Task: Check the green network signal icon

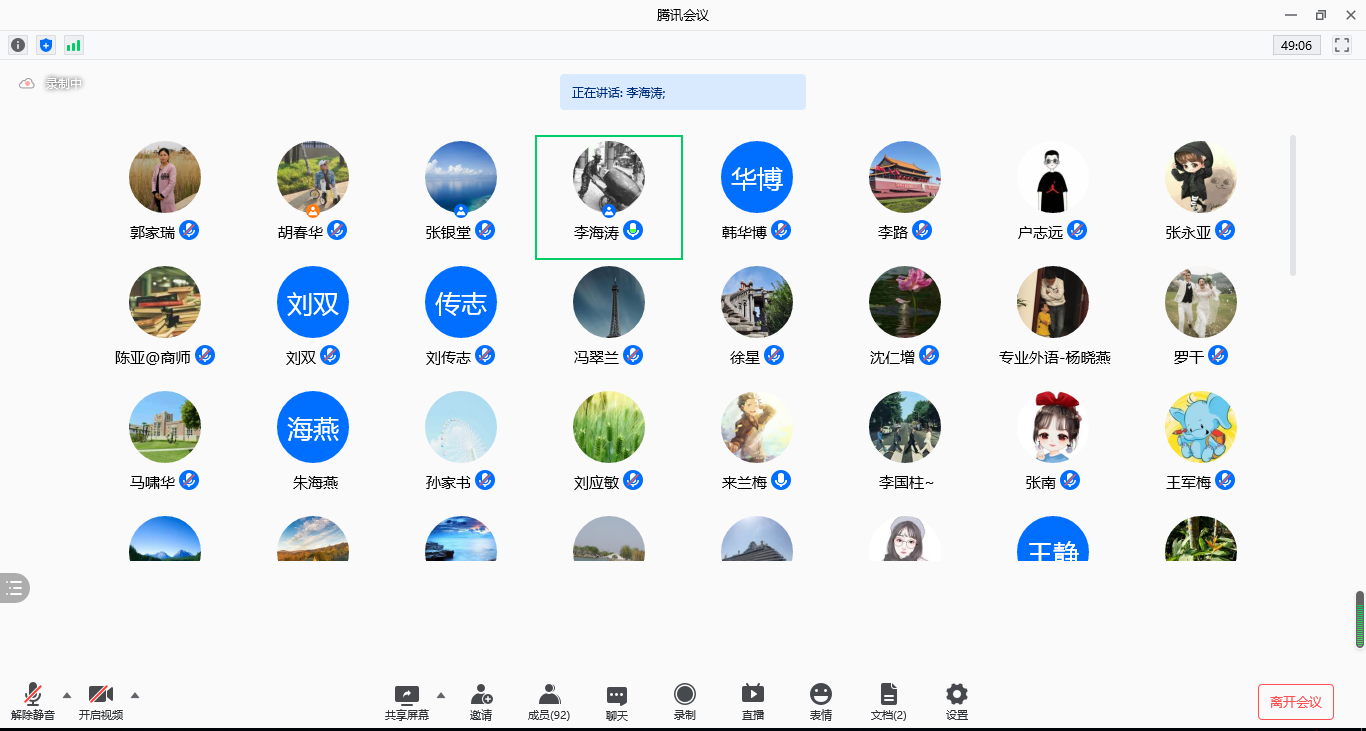Action: (x=74, y=45)
